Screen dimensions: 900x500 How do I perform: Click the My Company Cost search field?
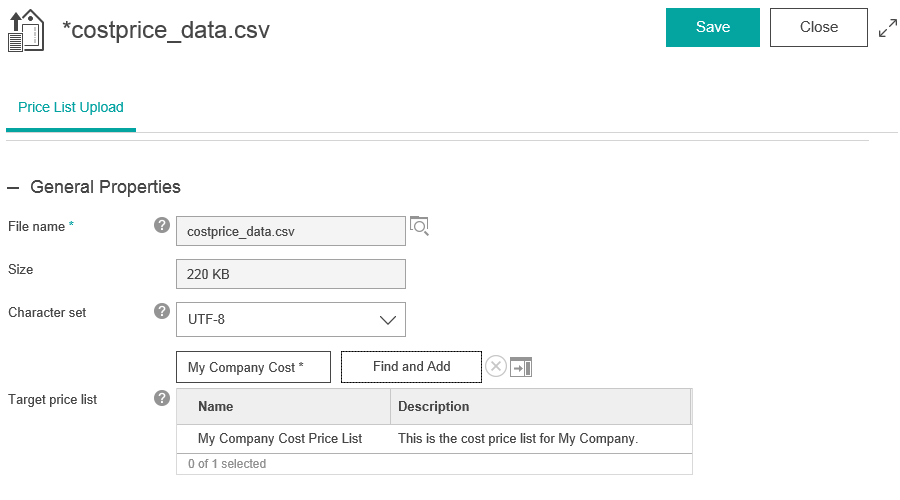pos(253,367)
